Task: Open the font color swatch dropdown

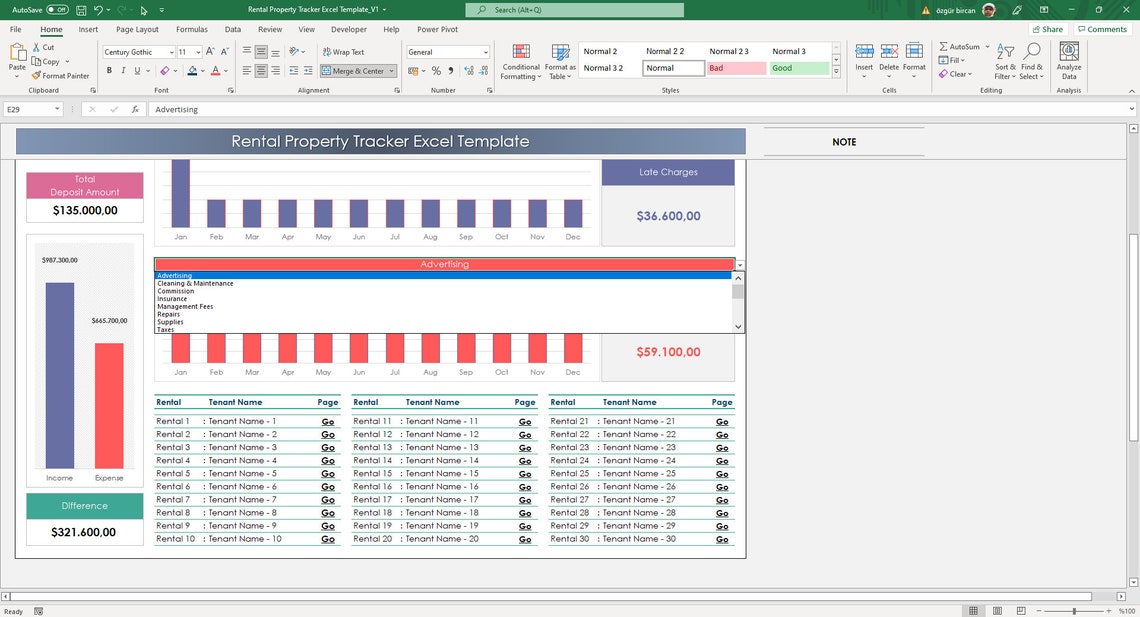Action: tap(226, 71)
